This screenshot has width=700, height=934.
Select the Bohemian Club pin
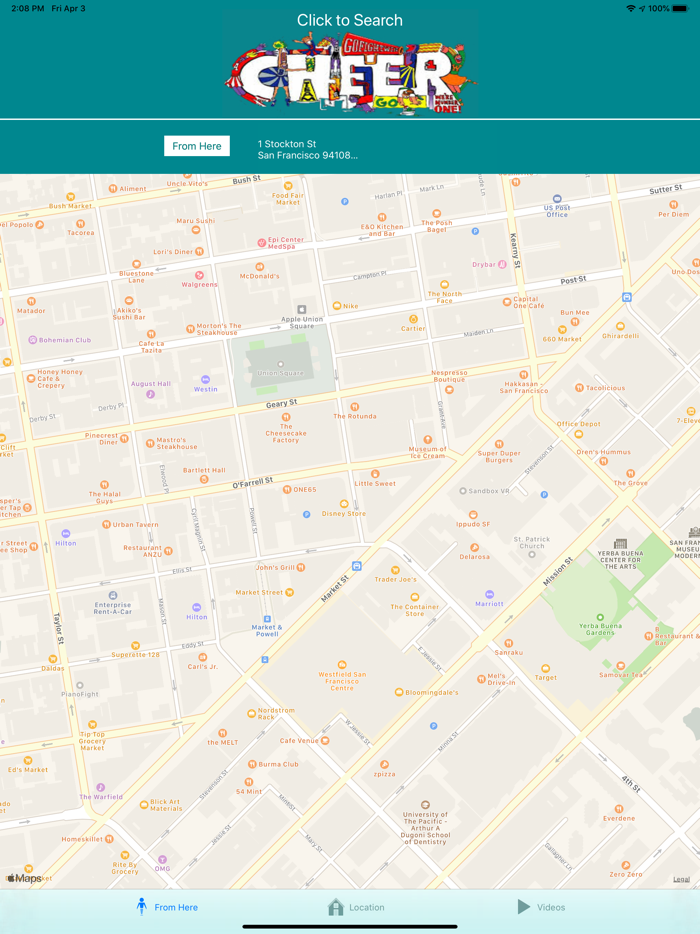(33, 340)
